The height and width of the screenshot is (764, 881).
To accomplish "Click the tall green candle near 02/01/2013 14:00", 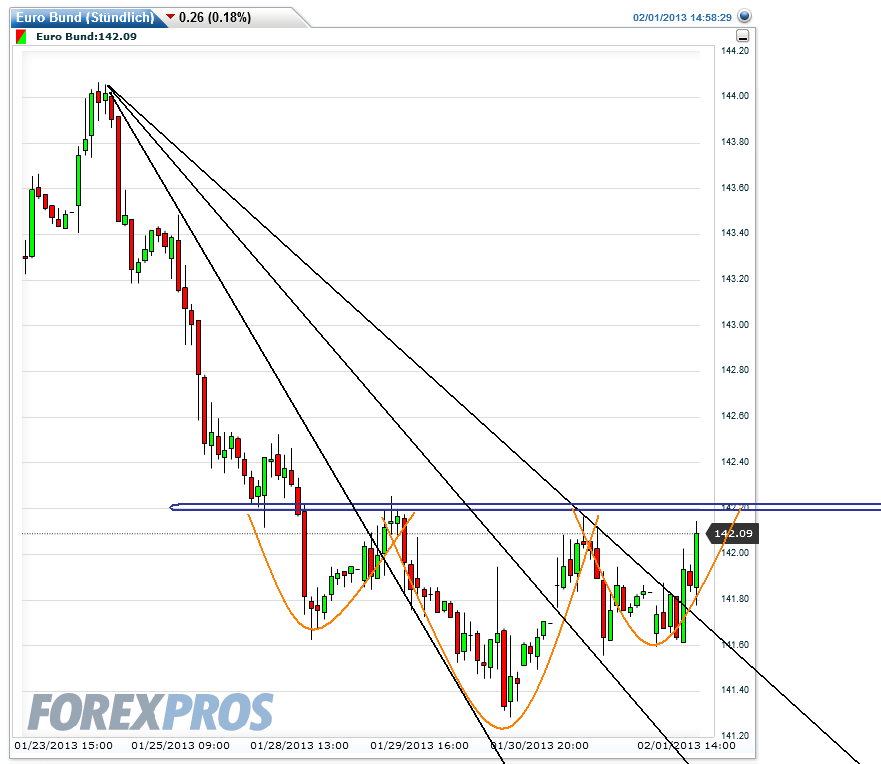I will pyautogui.click(x=695, y=560).
